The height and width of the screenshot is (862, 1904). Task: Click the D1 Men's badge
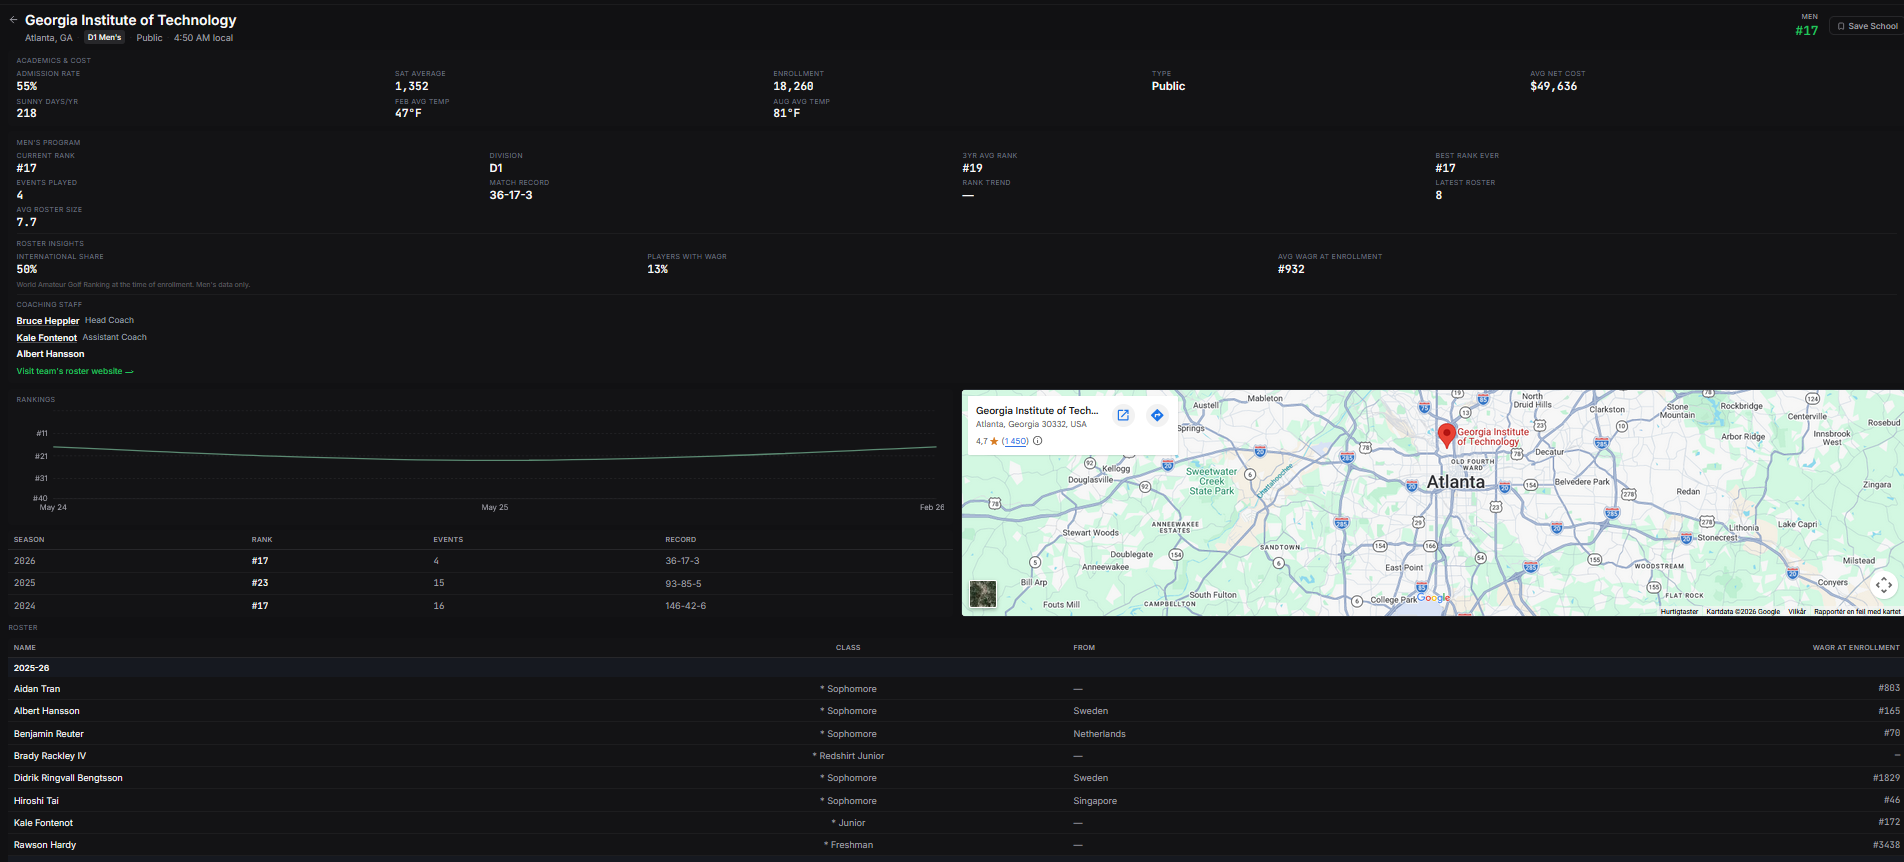(104, 38)
